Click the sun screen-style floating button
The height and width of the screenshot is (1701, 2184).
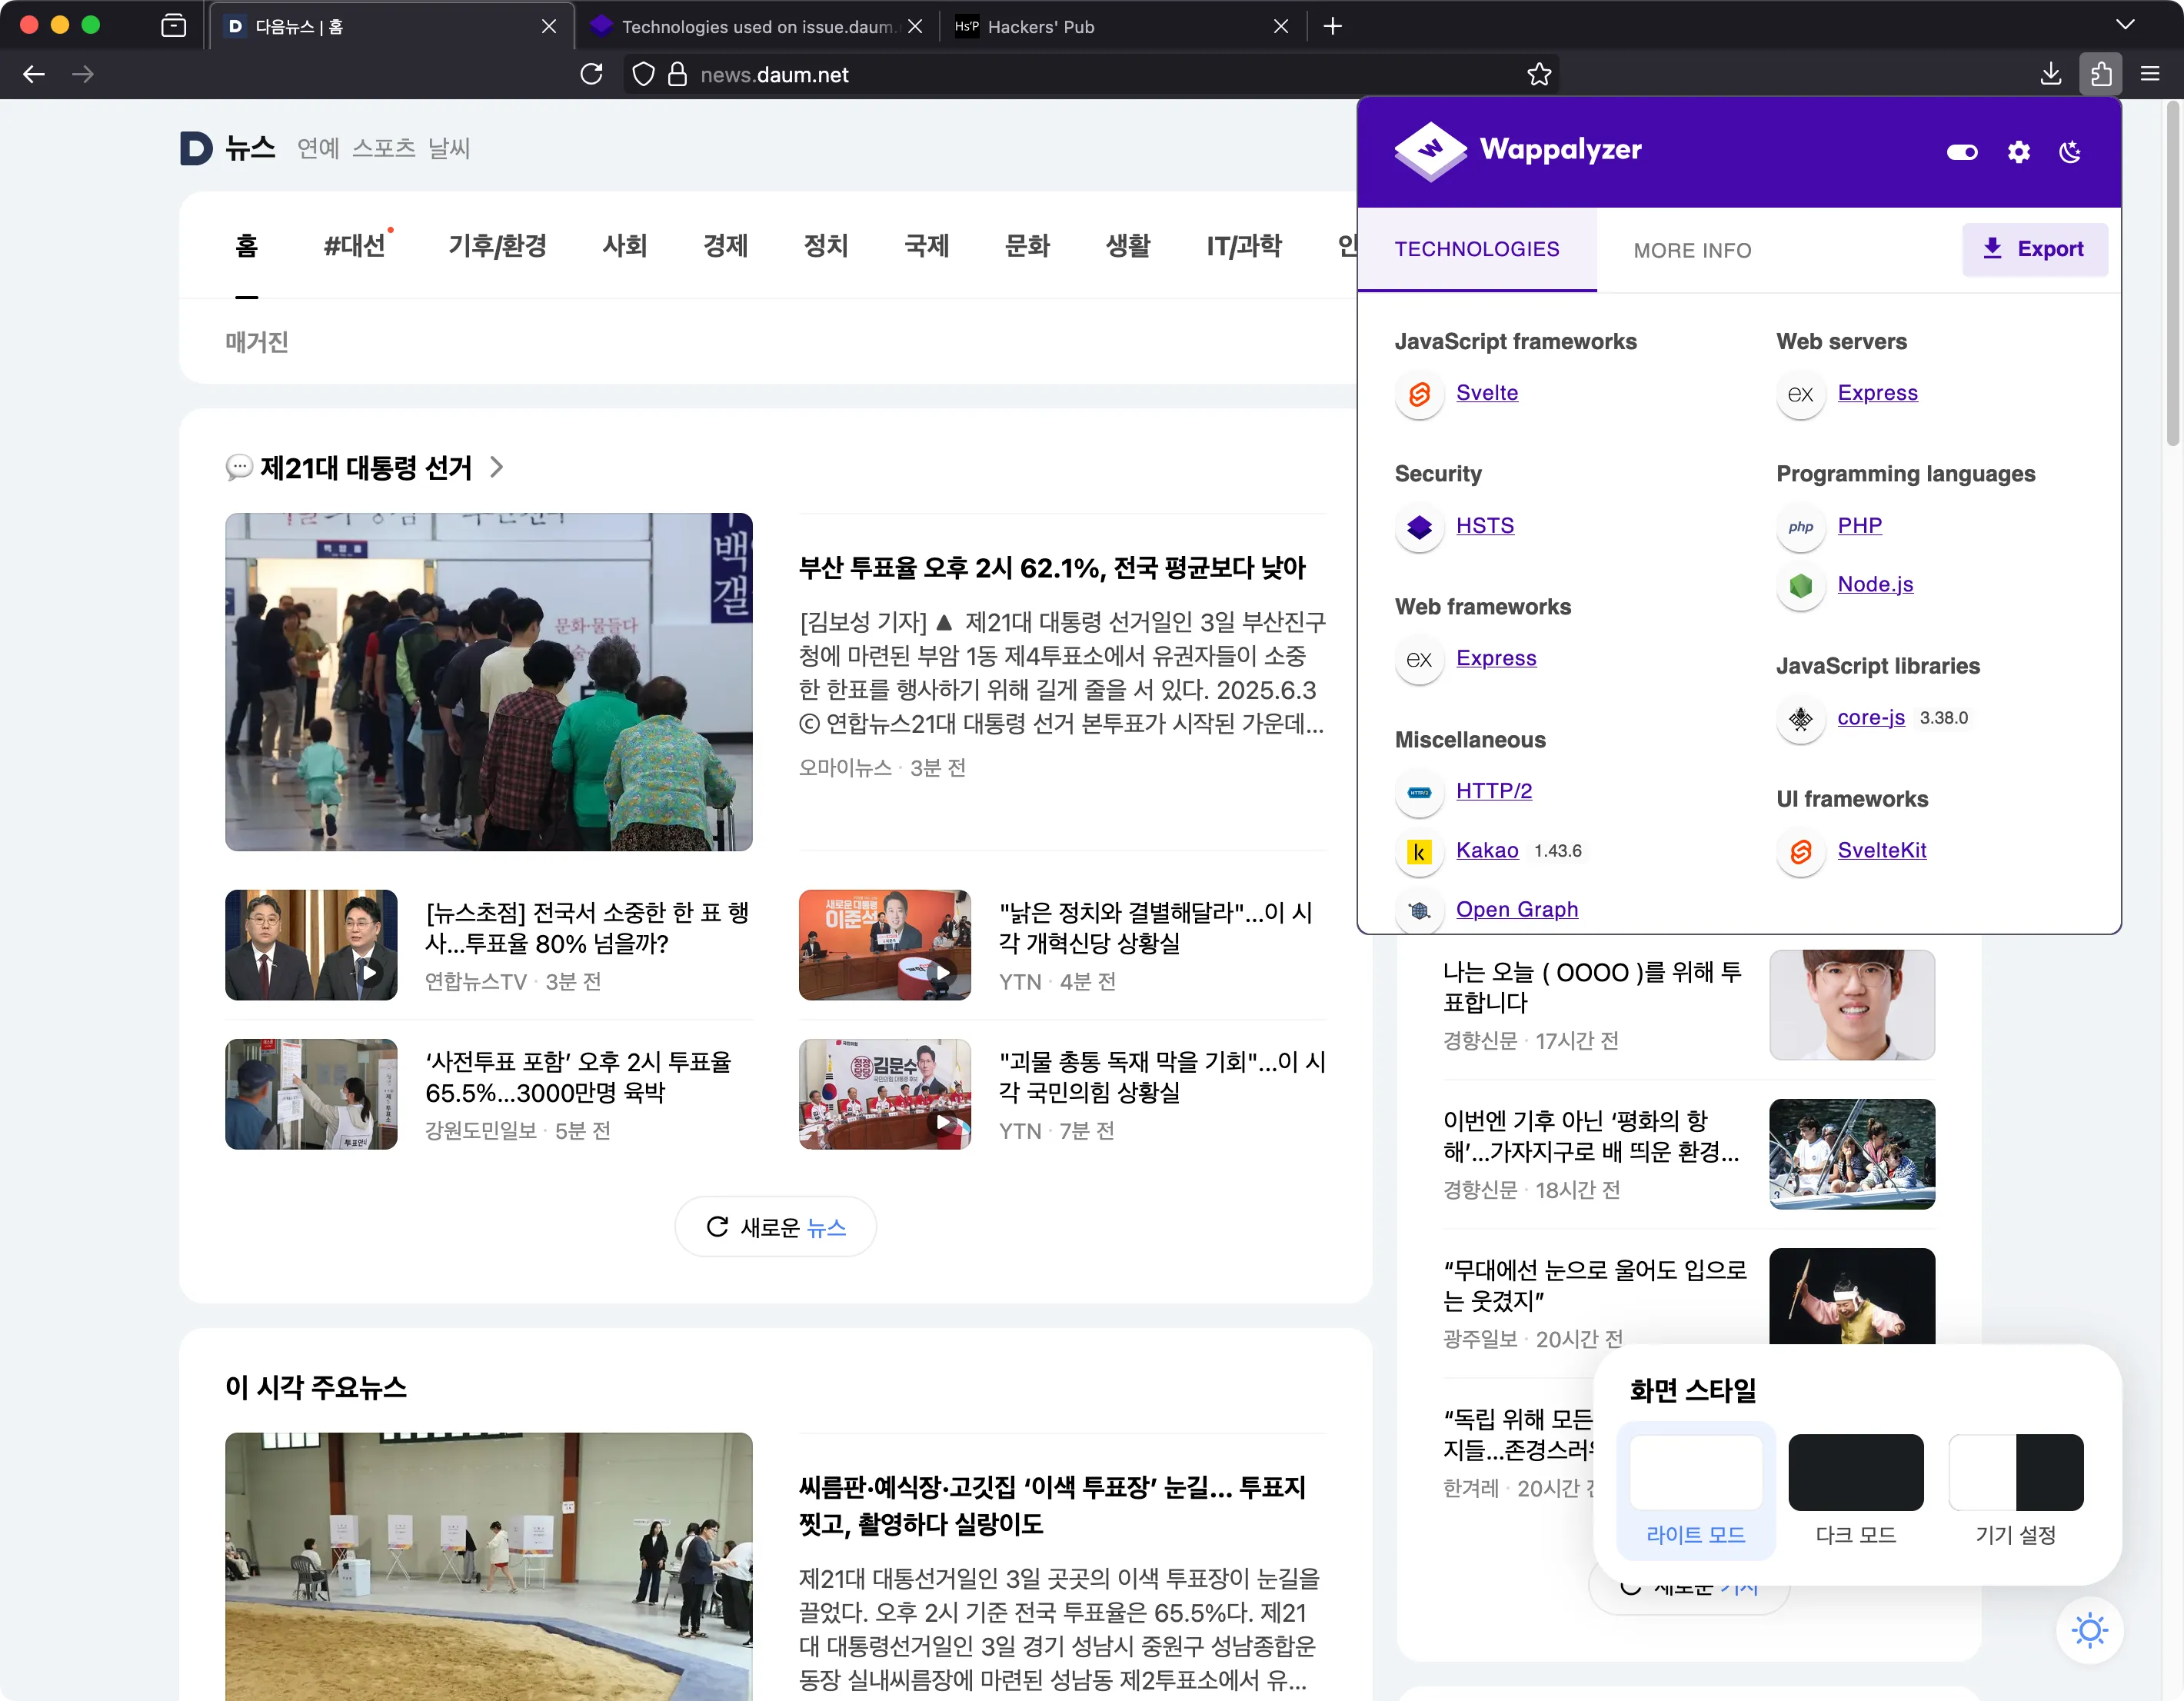coord(2089,1631)
